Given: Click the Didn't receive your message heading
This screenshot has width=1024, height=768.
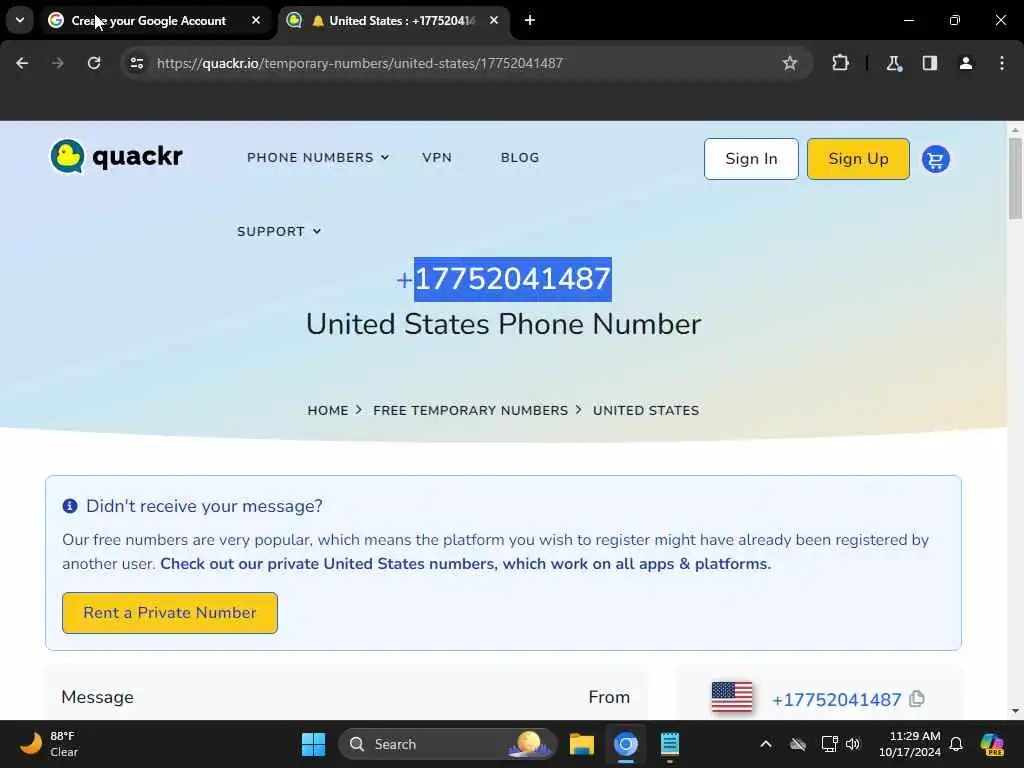Looking at the screenshot, I should pyautogui.click(x=204, y=506).
